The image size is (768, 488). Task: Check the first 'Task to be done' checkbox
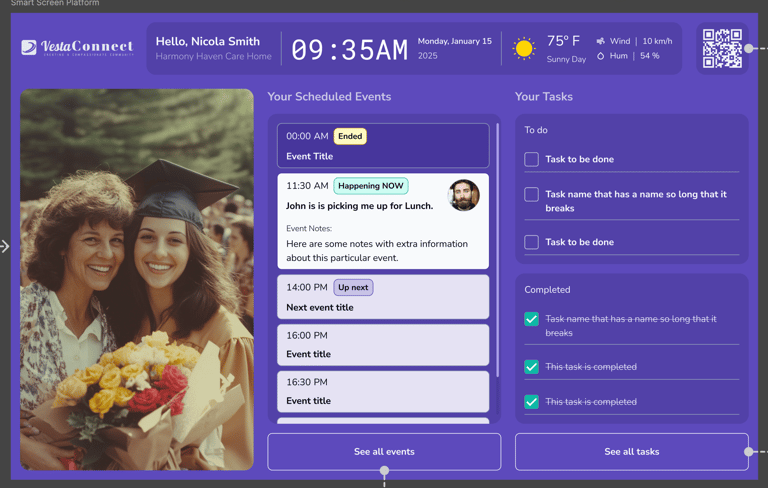pyautogui.click(x=531, y=159)
